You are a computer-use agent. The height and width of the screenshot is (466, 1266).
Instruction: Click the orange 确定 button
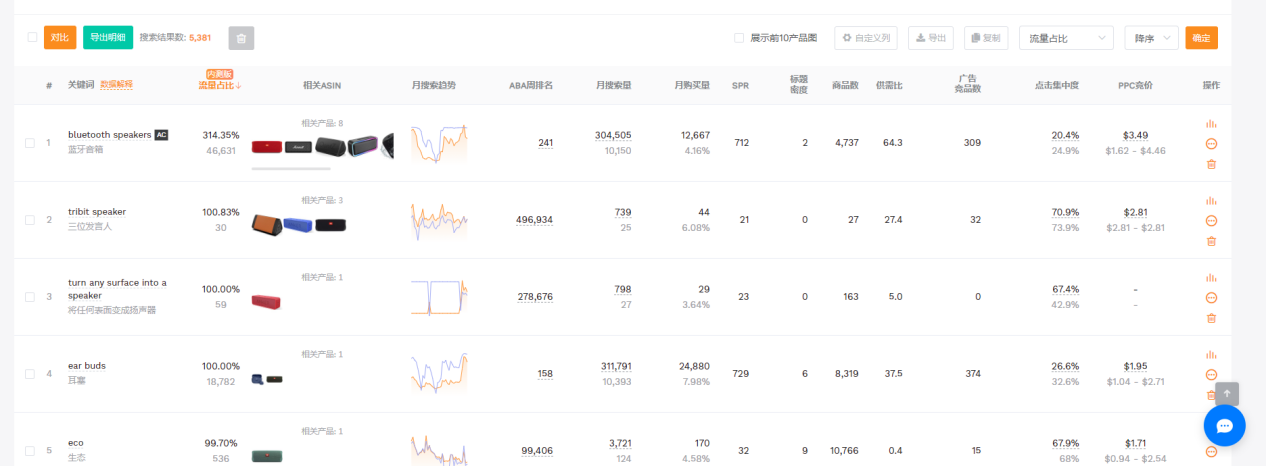coord(1201,38)
